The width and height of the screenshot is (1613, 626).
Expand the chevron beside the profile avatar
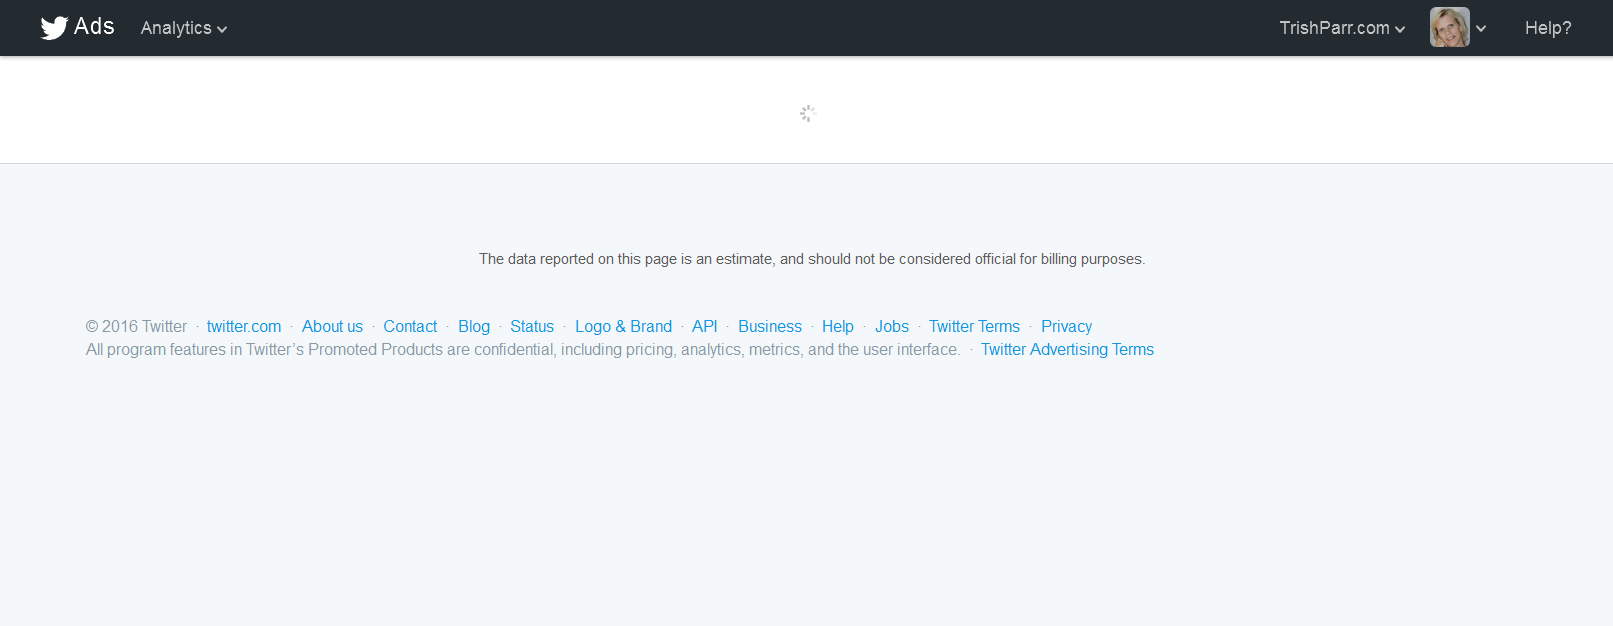[1481, 29]
